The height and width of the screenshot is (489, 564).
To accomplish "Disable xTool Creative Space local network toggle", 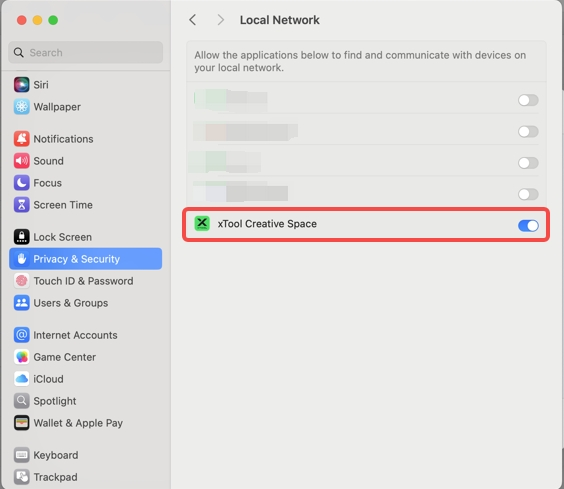I will click(x=528, y=226).
